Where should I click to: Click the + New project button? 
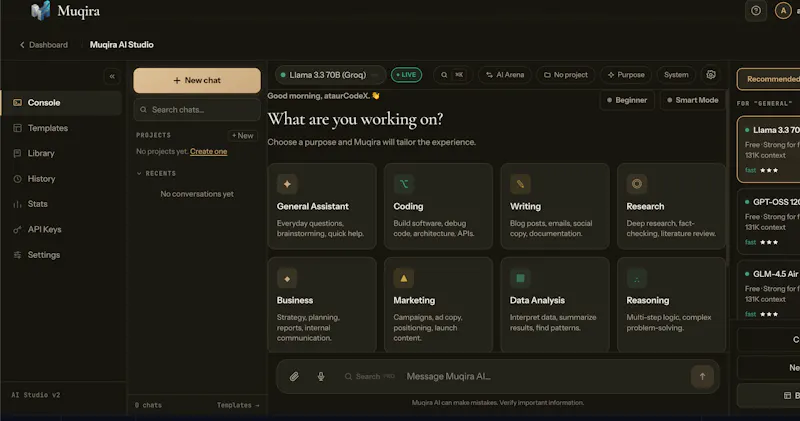pos(242,135)
